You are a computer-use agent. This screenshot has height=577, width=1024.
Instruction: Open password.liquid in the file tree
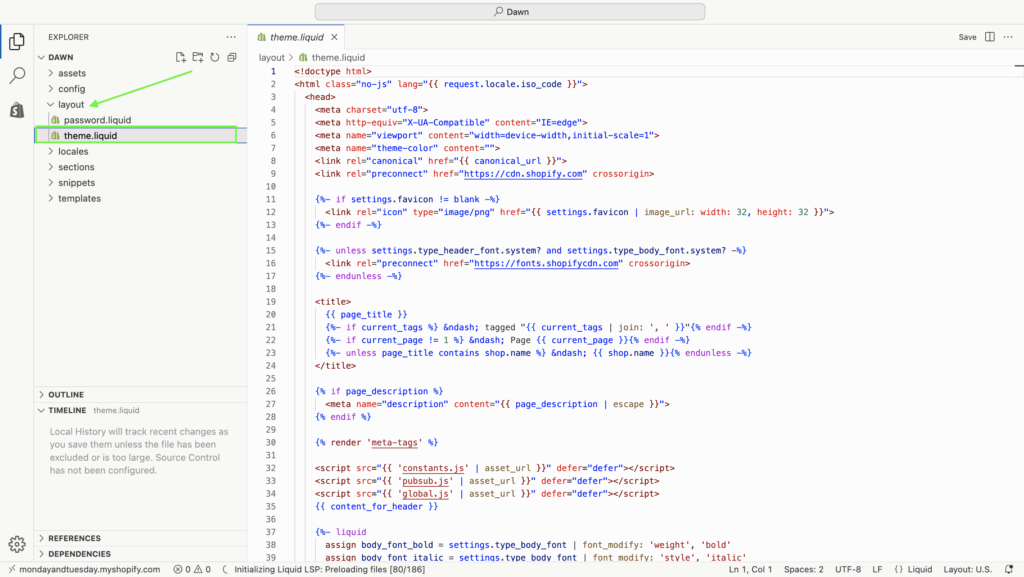pos(97,120)
